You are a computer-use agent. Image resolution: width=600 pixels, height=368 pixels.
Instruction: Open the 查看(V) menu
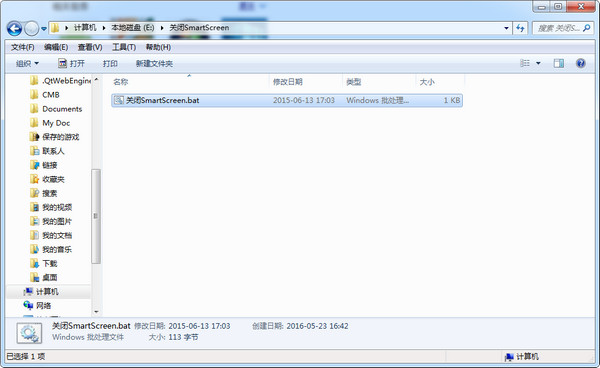tap(90, 47)
